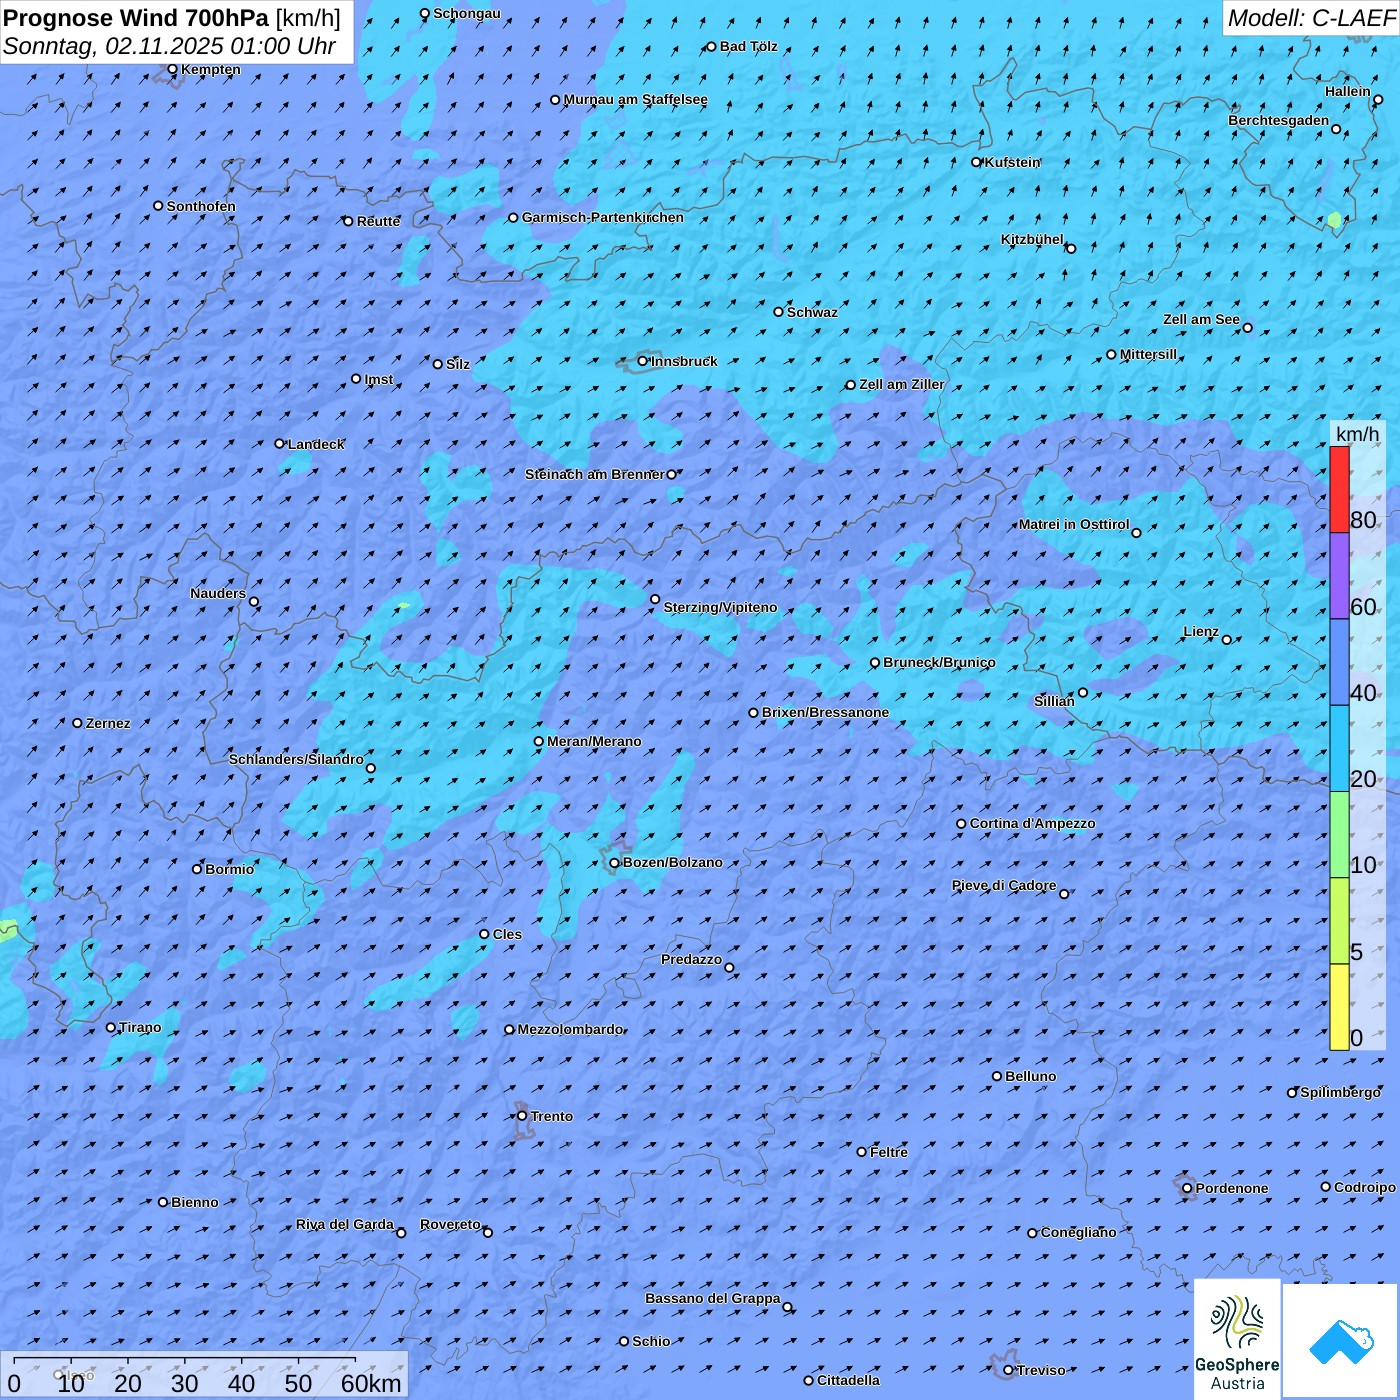Click the Brixen/Bressanone label
Viewport: 1400px width, 1400px height.
(825, 712)
